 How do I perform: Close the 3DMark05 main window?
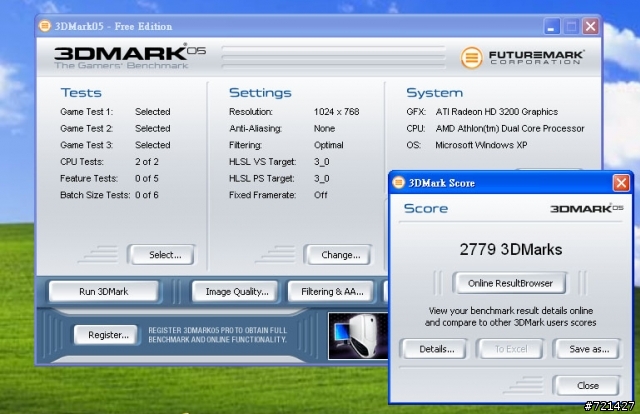pyautogui.click(x=590, y=27)
